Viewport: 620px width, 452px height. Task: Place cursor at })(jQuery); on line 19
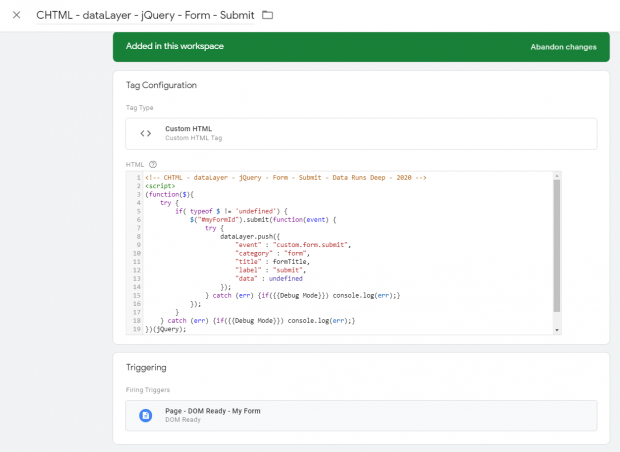pyautogui.click(x=166, y=329)
